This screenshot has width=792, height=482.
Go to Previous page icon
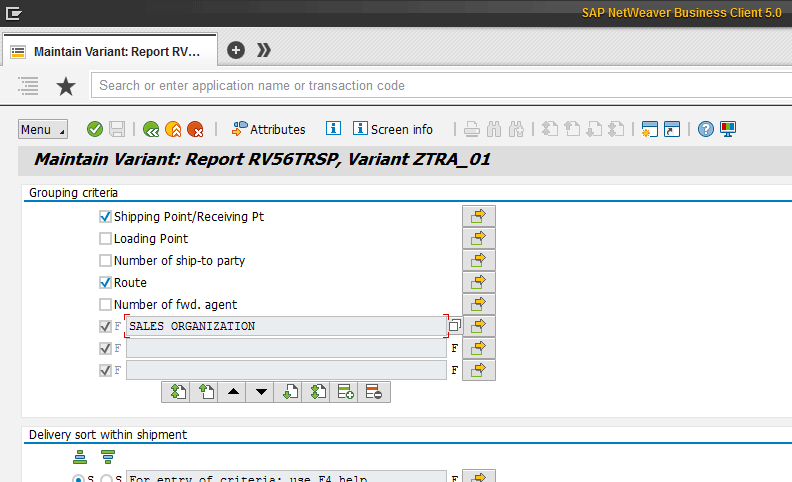[572, 129]
